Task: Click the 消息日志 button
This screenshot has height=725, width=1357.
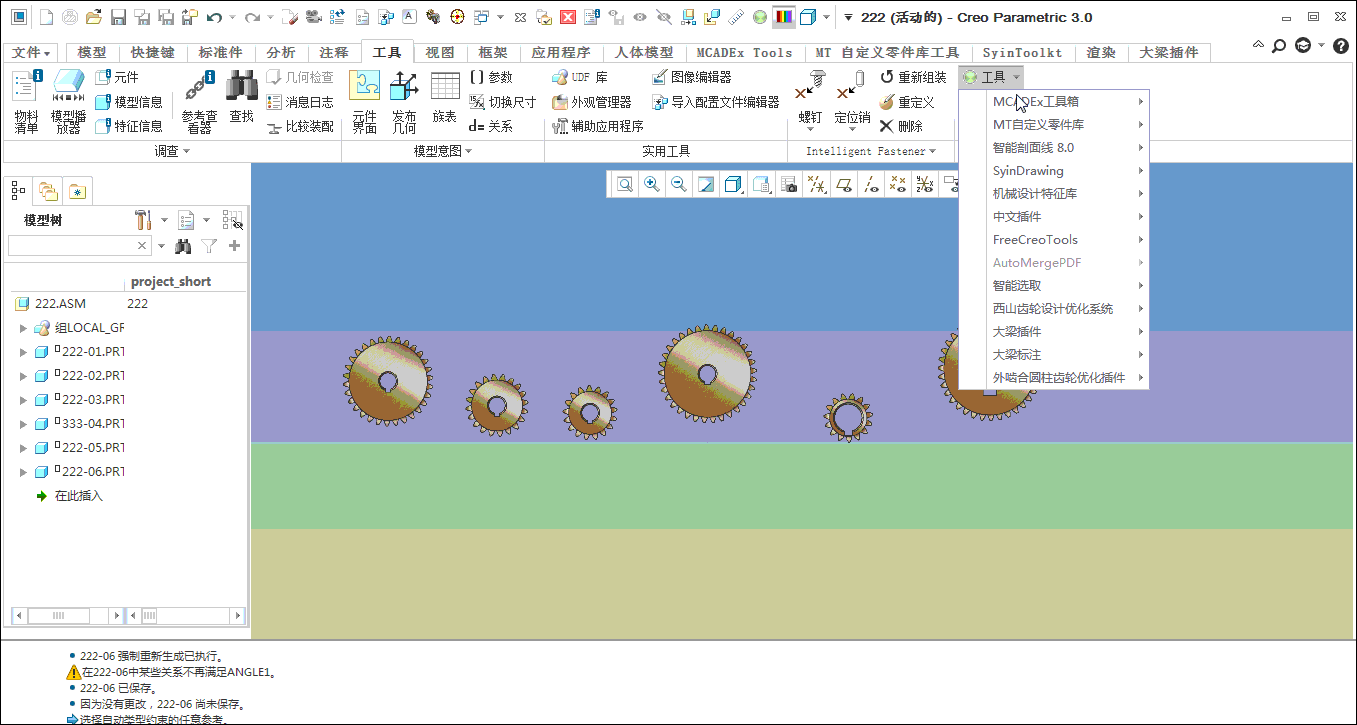Action: [x=300, y=102]
